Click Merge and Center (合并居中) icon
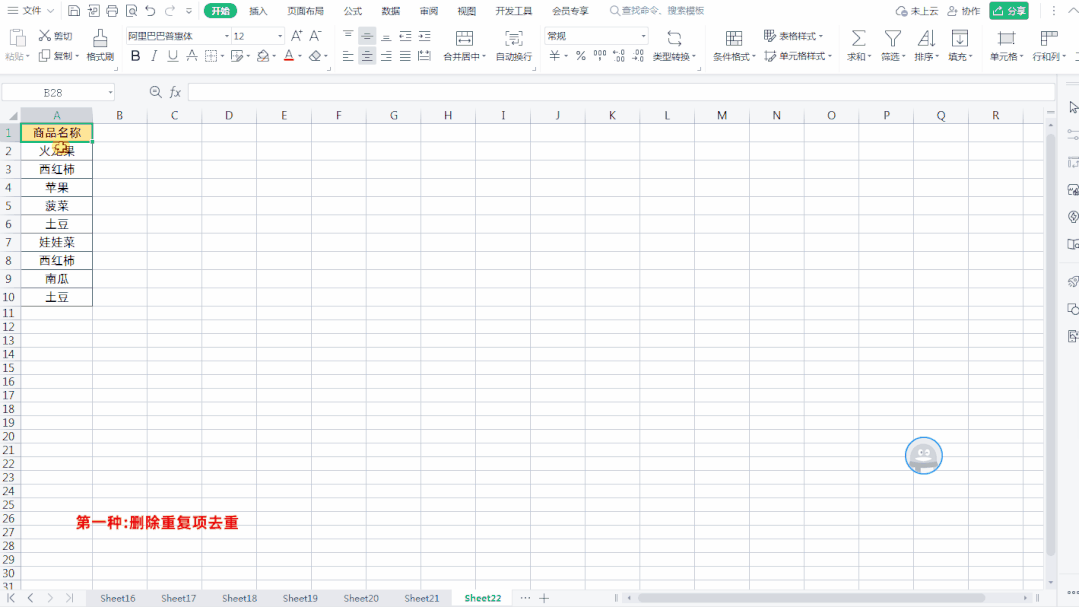This screenshot has height=607, width=1079. pyautogui.click(x=464, y=38)
